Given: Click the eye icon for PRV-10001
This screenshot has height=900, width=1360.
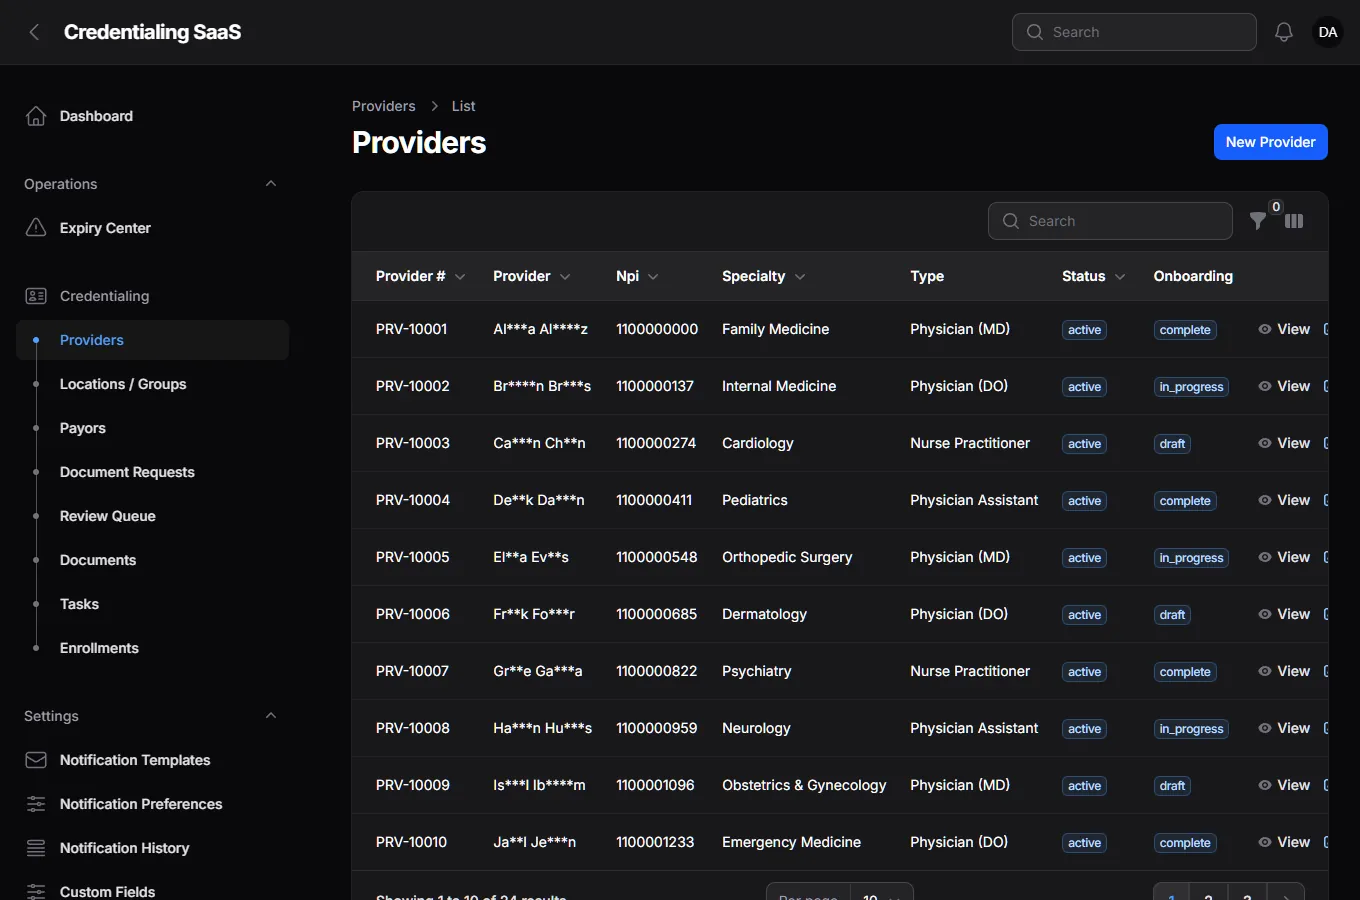Looking at the screenshot, I should tap(1265, 329).
